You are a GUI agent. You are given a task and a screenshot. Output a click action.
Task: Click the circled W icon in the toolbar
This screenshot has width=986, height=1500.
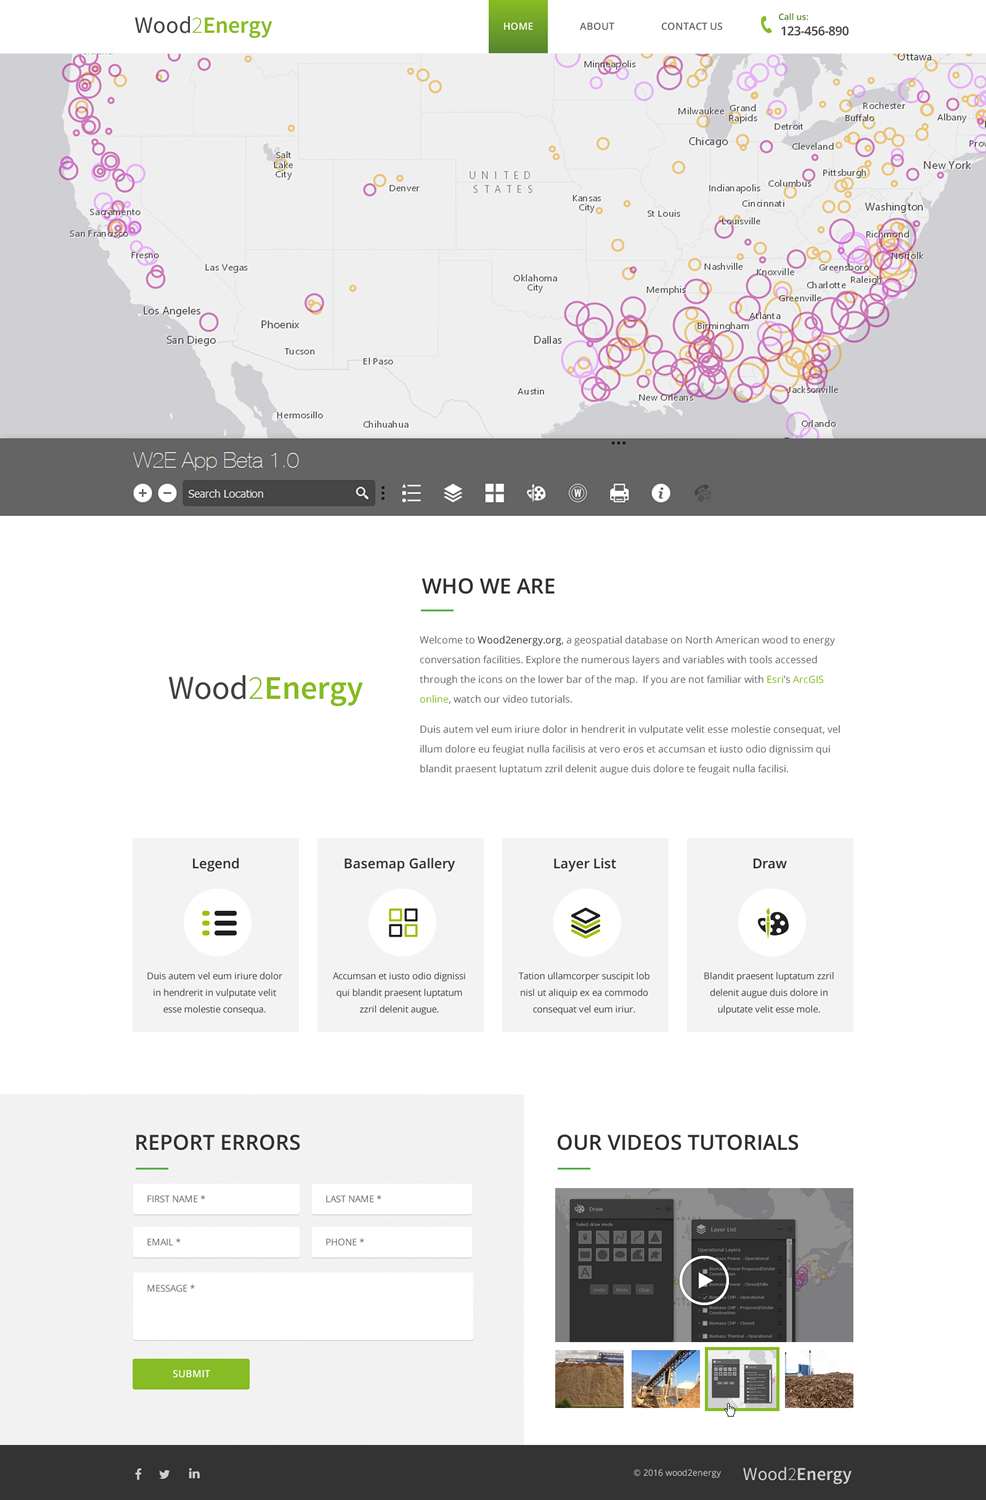pyautogui.click(x=578, y=493)
